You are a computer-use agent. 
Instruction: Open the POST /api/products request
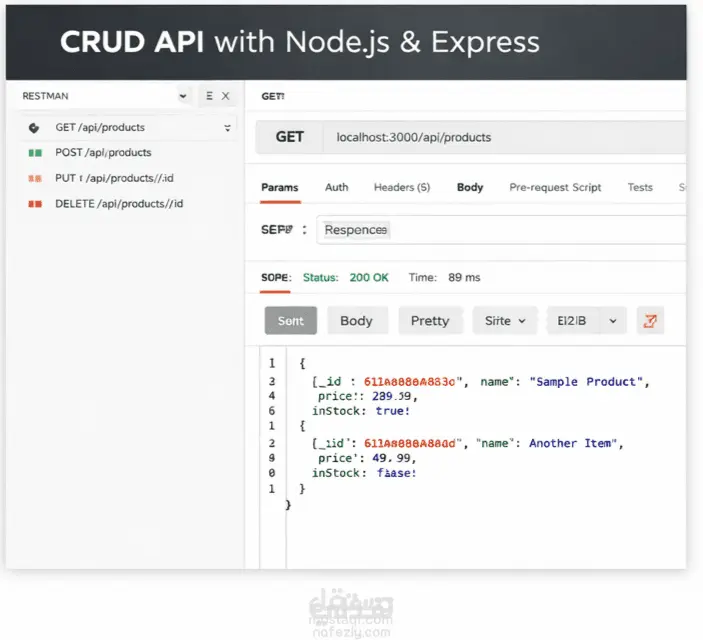pyautogui.click(x=103, y=152)
